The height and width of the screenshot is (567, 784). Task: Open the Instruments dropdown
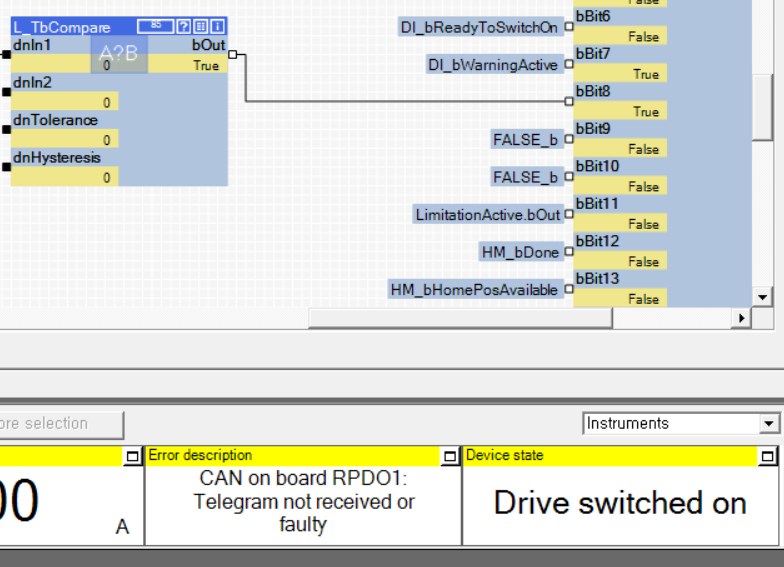point(681,424)
